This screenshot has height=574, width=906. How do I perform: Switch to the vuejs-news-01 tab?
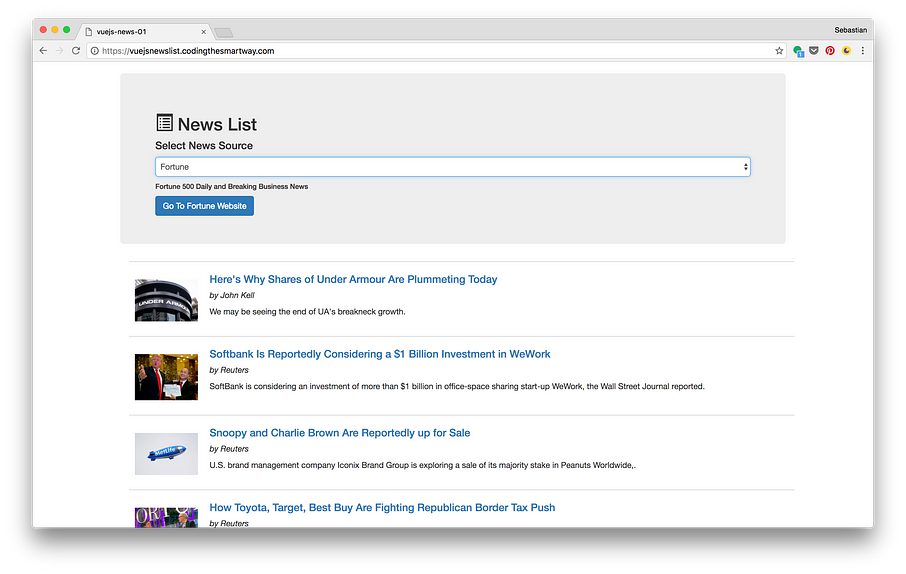pyautogui.click(x=140, y=32)
